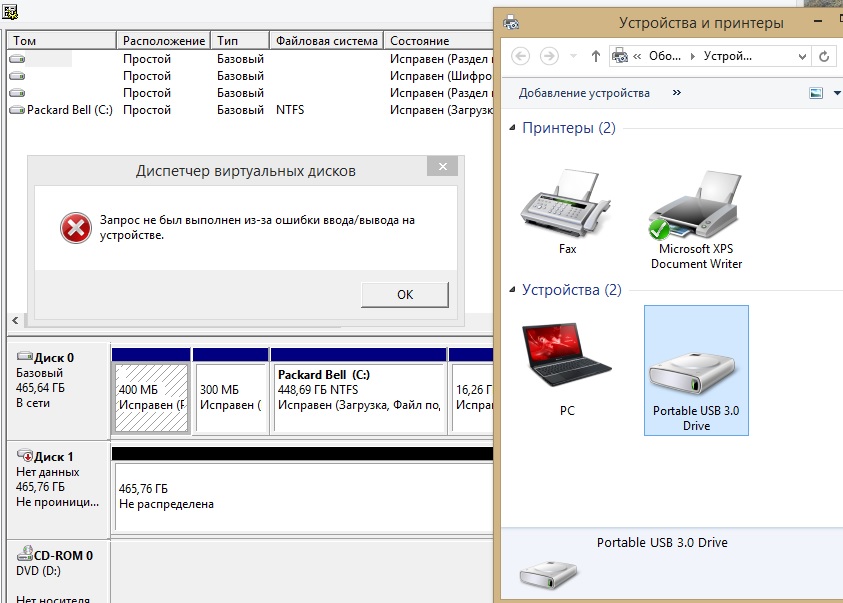Select the Диск 1 uninitialized disk label
Viewport: 843px width, 603px height.
pyautogui.click(x=58, y=490)
